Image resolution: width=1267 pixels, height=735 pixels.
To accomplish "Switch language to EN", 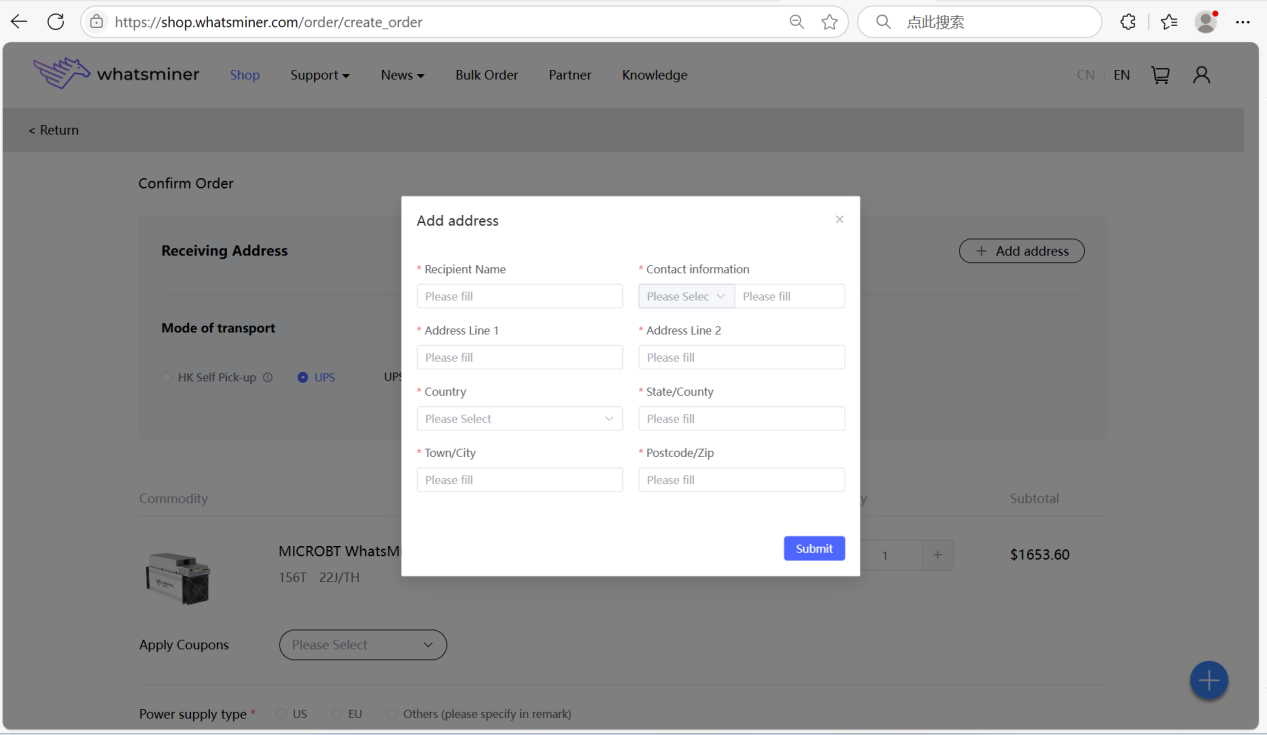I will (x=1122, y=75).
